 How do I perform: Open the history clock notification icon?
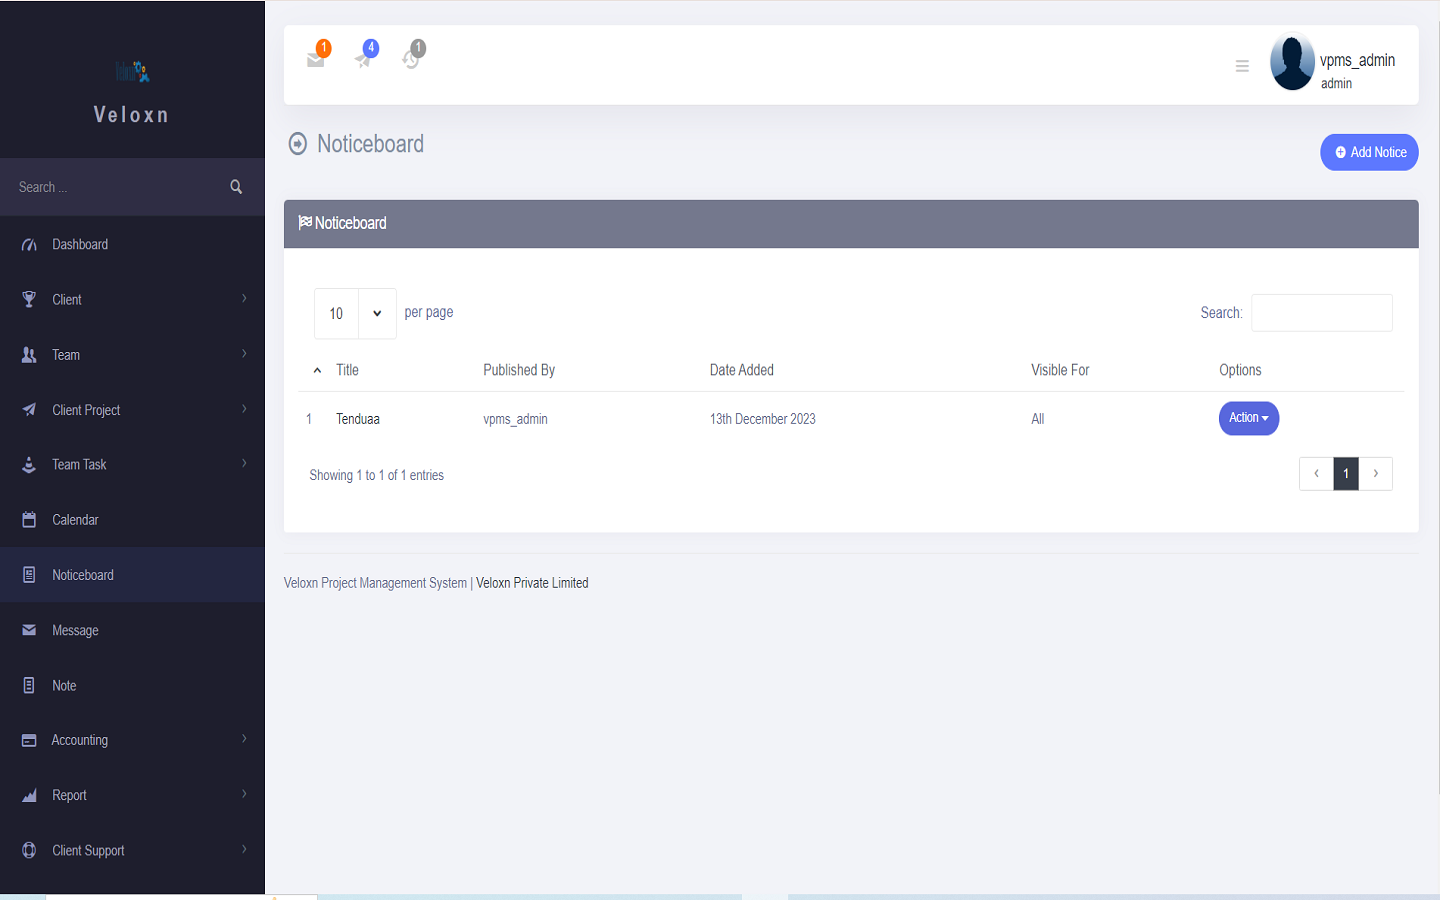[412, 58]
